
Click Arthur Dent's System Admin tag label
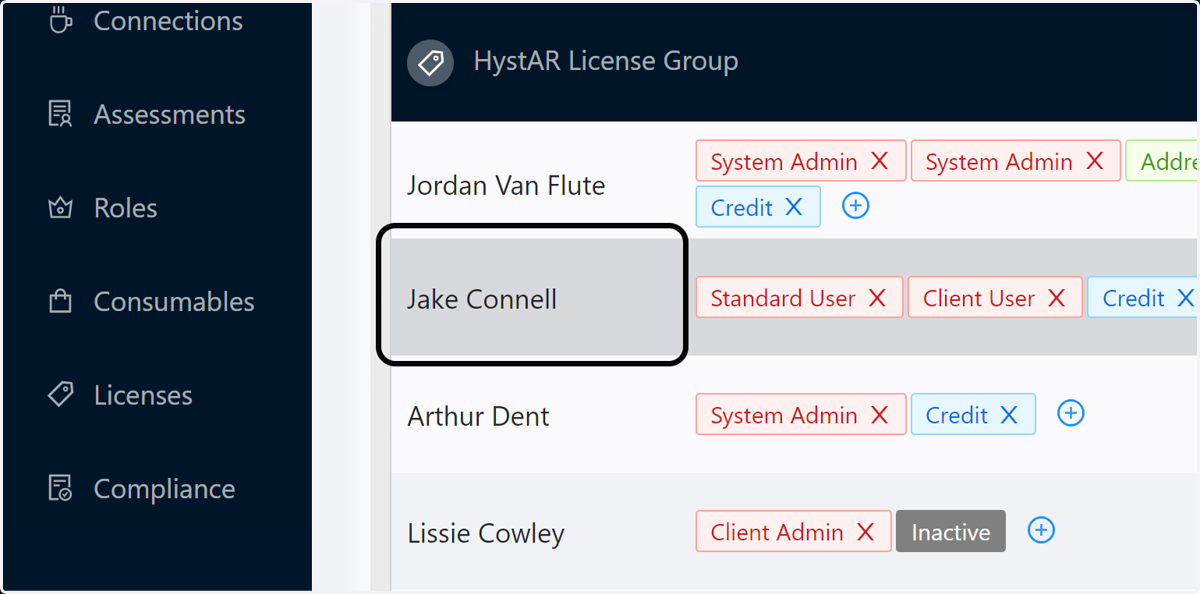[784, 415]
